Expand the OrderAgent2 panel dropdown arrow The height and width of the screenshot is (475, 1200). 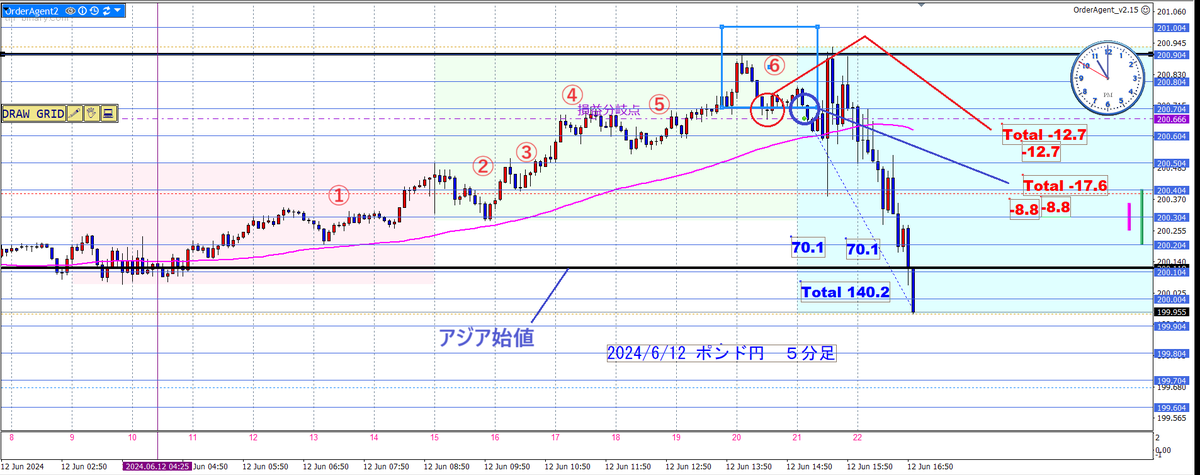117,10
